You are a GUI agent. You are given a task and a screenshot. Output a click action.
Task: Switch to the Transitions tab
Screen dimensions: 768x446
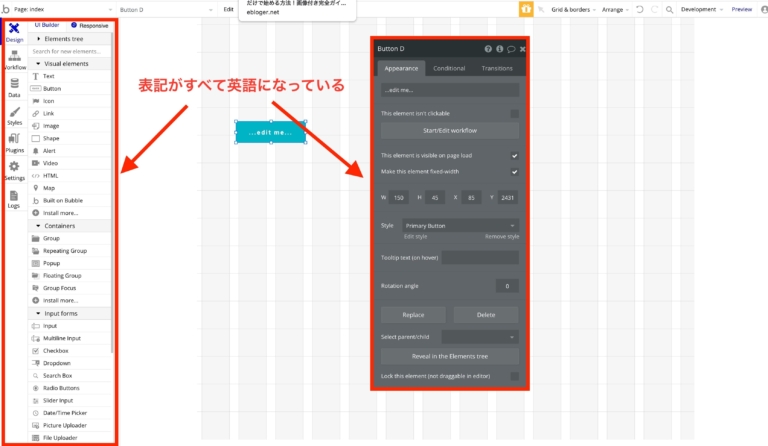[x=497, y=69]
